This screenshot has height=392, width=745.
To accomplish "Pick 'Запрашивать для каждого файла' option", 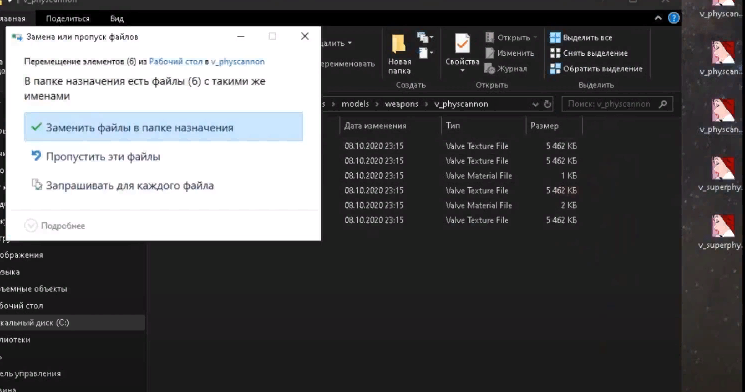I will (x=122, y=185).
